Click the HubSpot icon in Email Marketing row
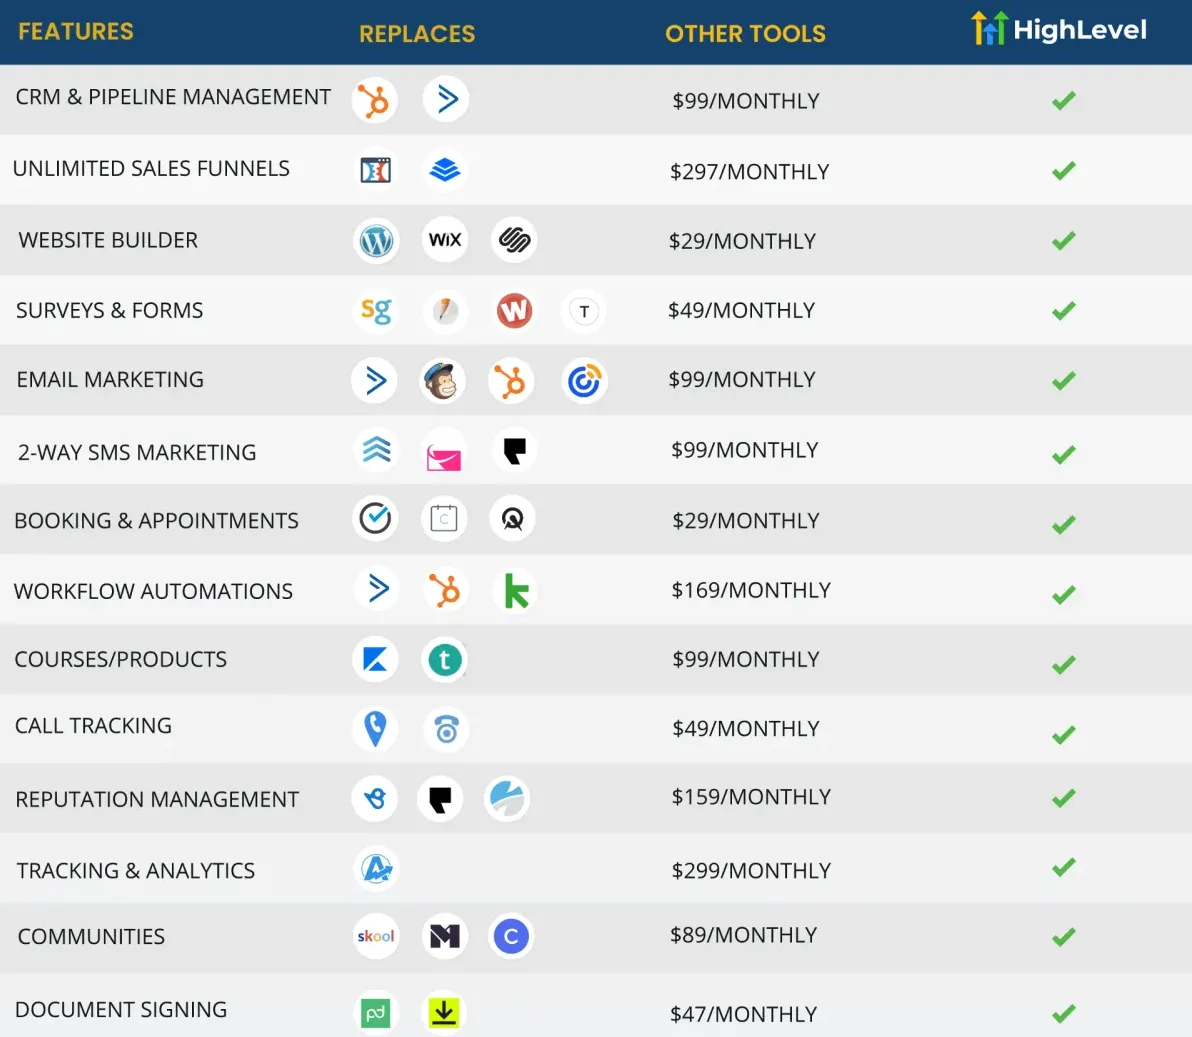Image resolution: width=1192 pixels, height=1037 pixels. pos(511,381)
